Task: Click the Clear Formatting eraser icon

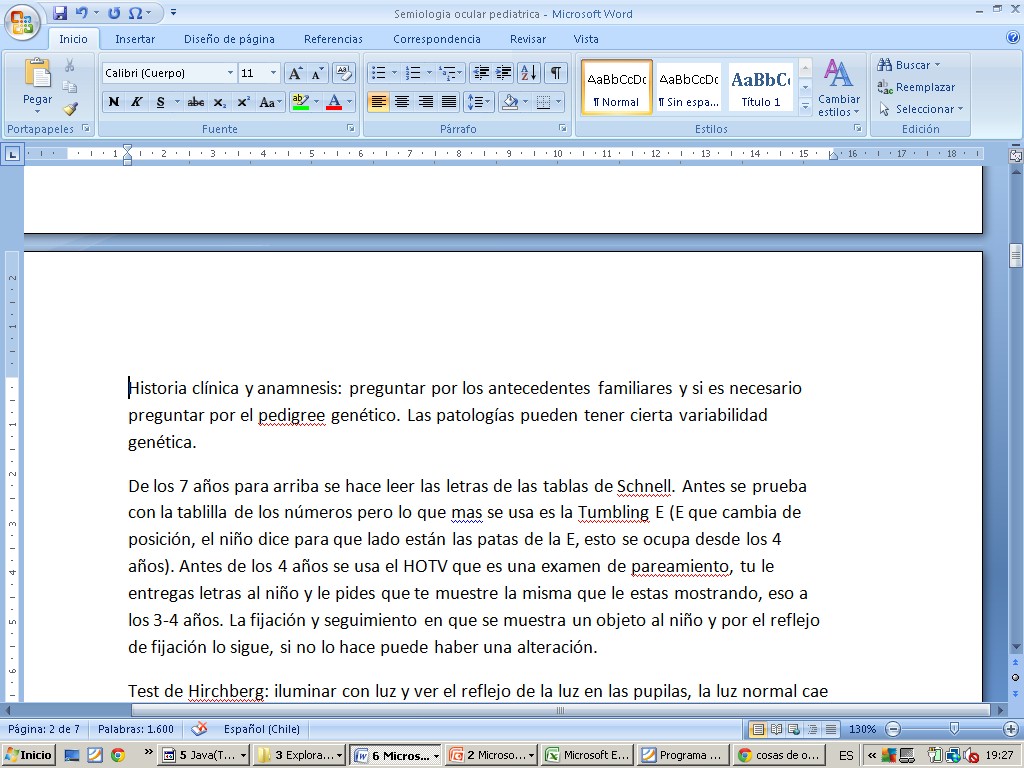Action: (x=344, y=73)
